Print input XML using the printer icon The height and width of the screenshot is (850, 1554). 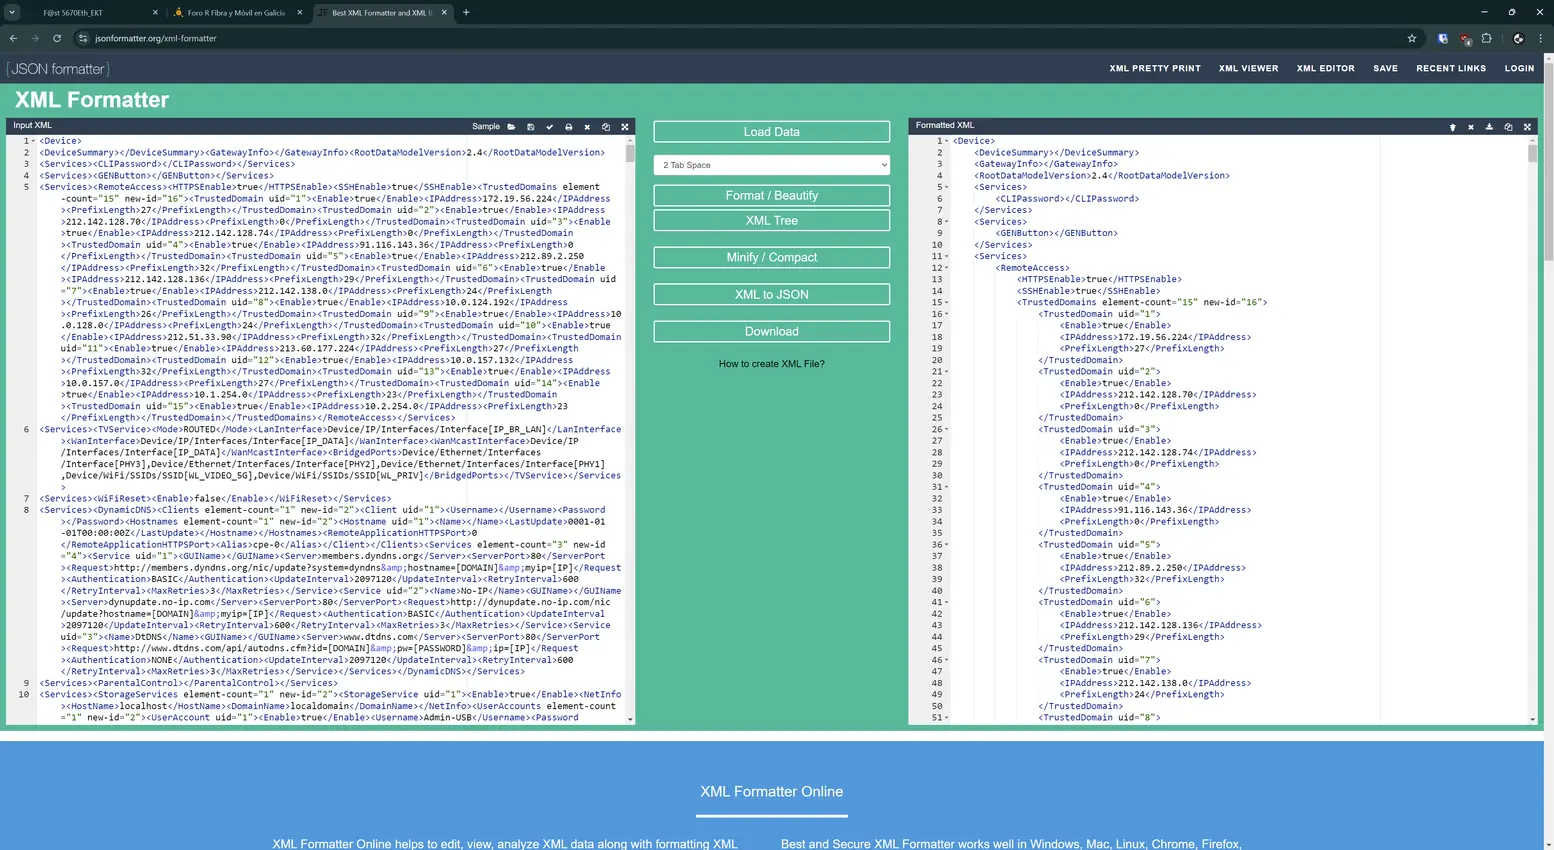coord(568,127)
